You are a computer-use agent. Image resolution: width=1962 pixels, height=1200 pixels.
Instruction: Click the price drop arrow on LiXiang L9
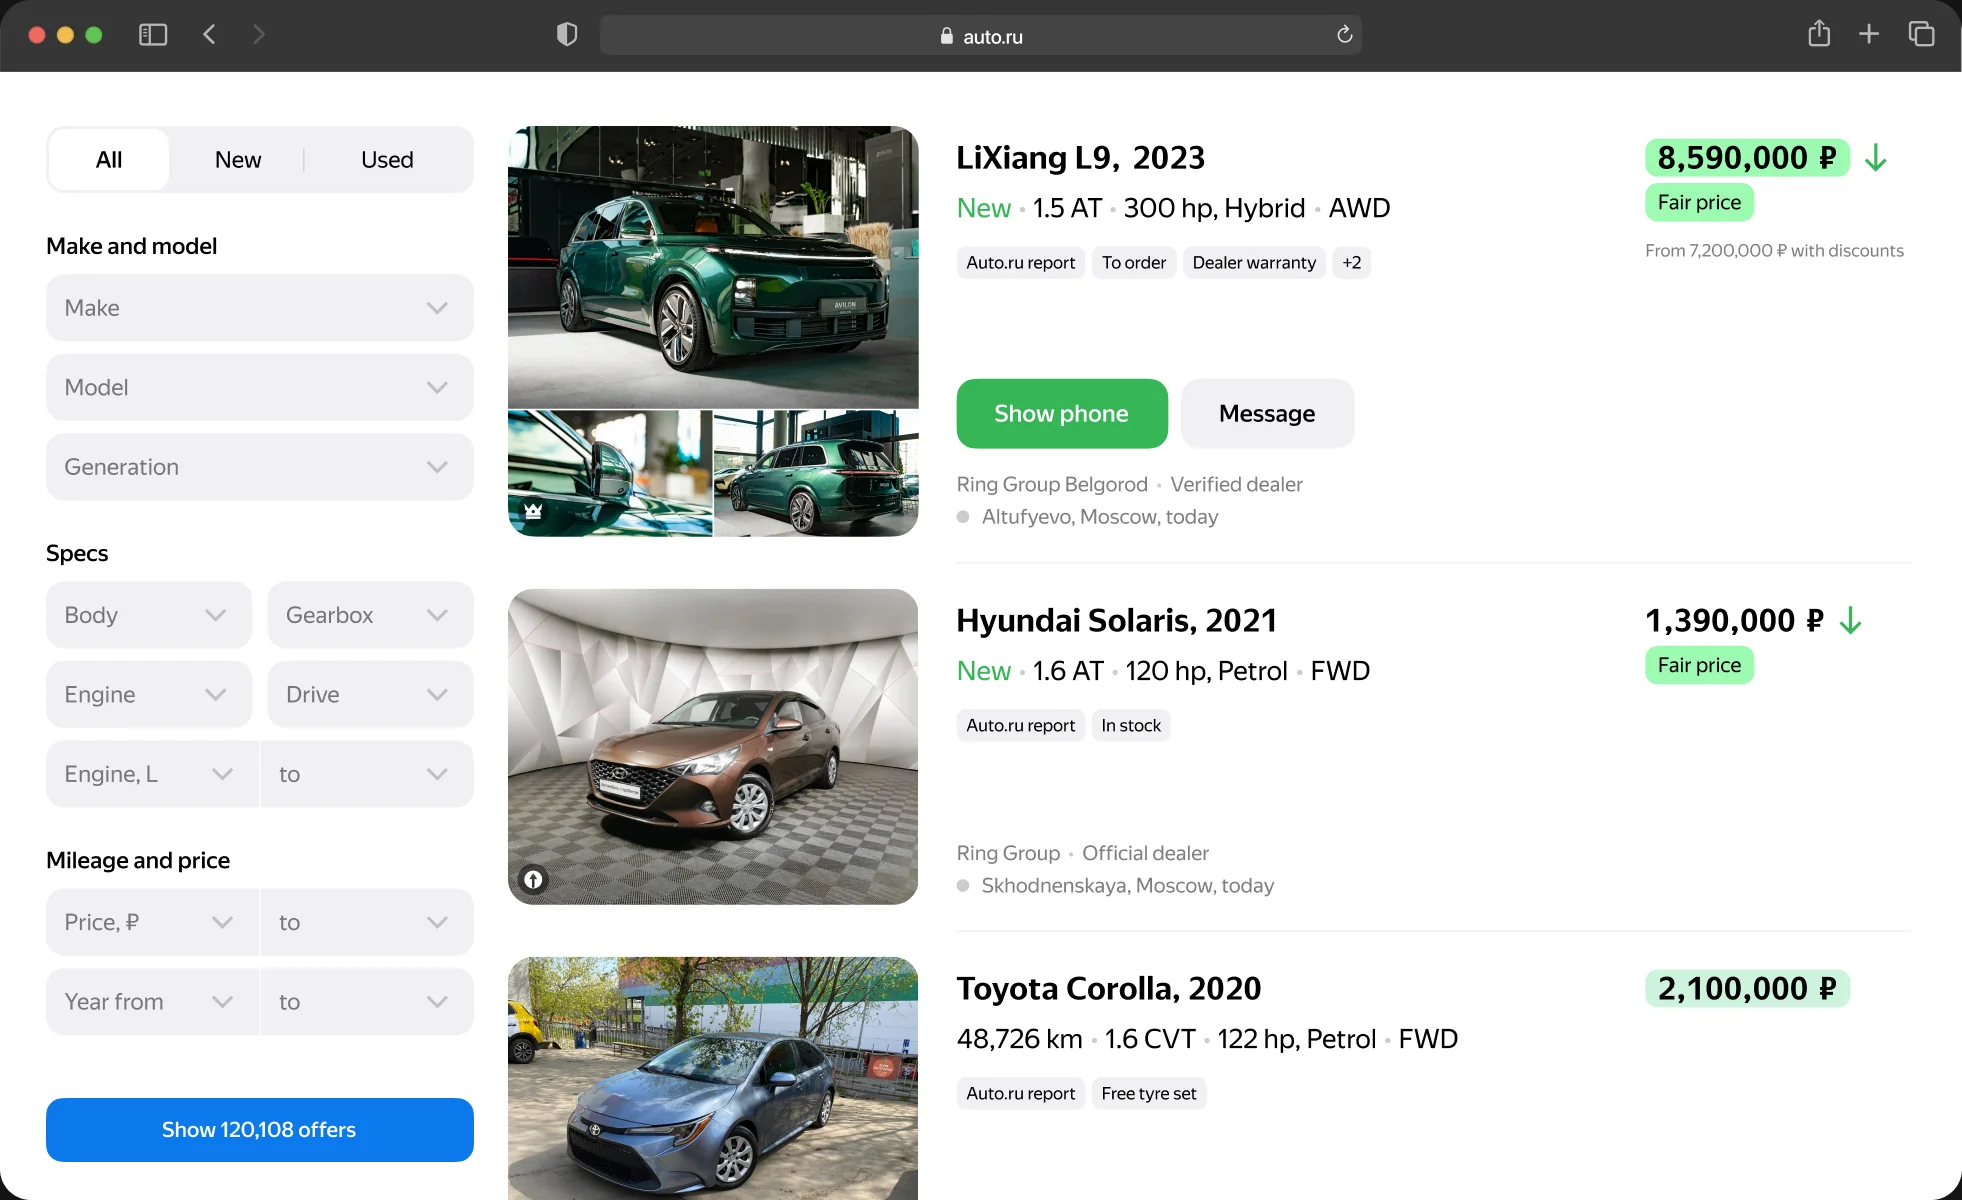click(1876, 158)
